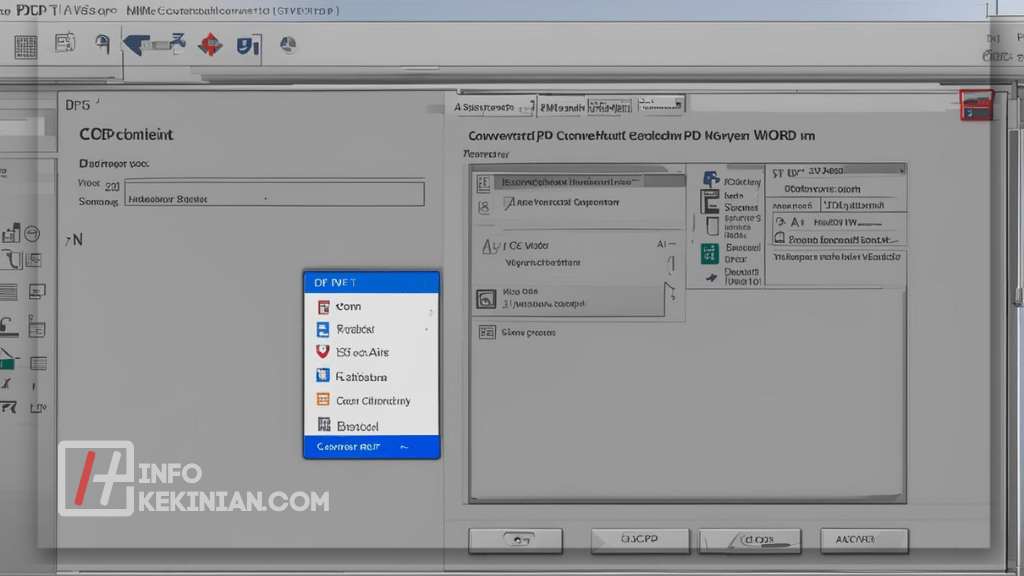Image resolution: width=1024 pixels, height=576 pixels.
Task: Click the Conmser RGIT bar at the popup bottom
Action: coord(370,447)
